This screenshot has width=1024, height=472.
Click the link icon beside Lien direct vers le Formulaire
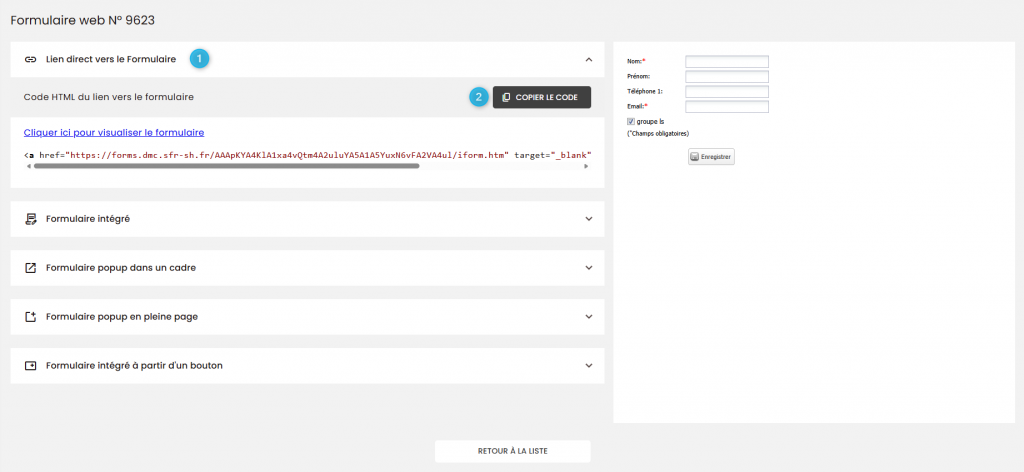pyautogui.click(x=30, y=59)
